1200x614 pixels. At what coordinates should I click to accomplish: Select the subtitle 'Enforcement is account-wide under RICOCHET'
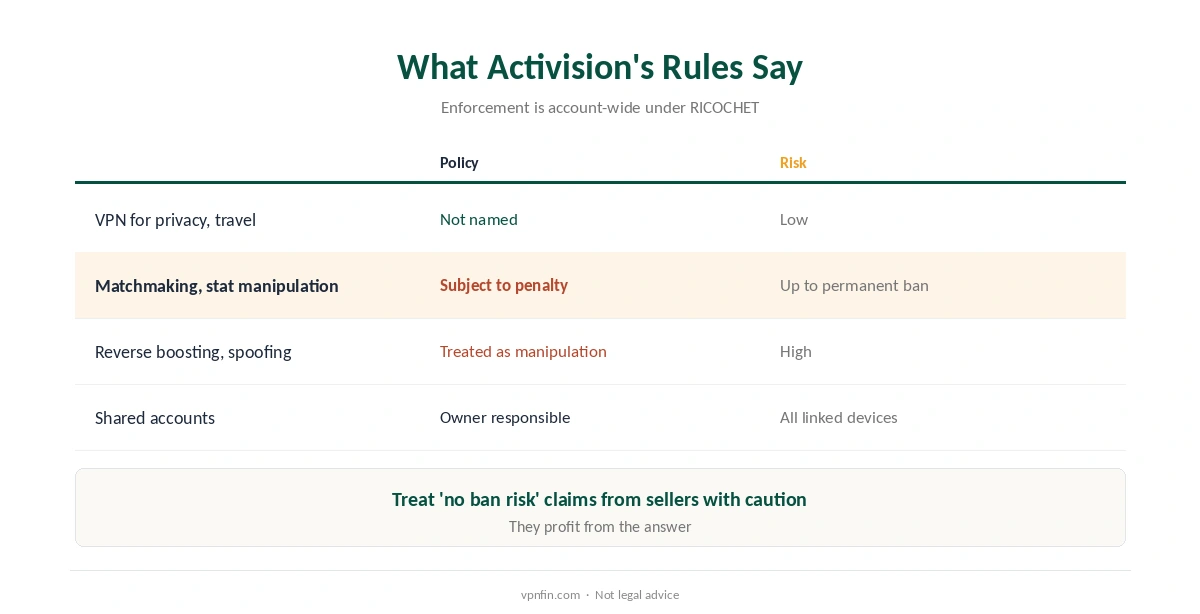[600, 107]
